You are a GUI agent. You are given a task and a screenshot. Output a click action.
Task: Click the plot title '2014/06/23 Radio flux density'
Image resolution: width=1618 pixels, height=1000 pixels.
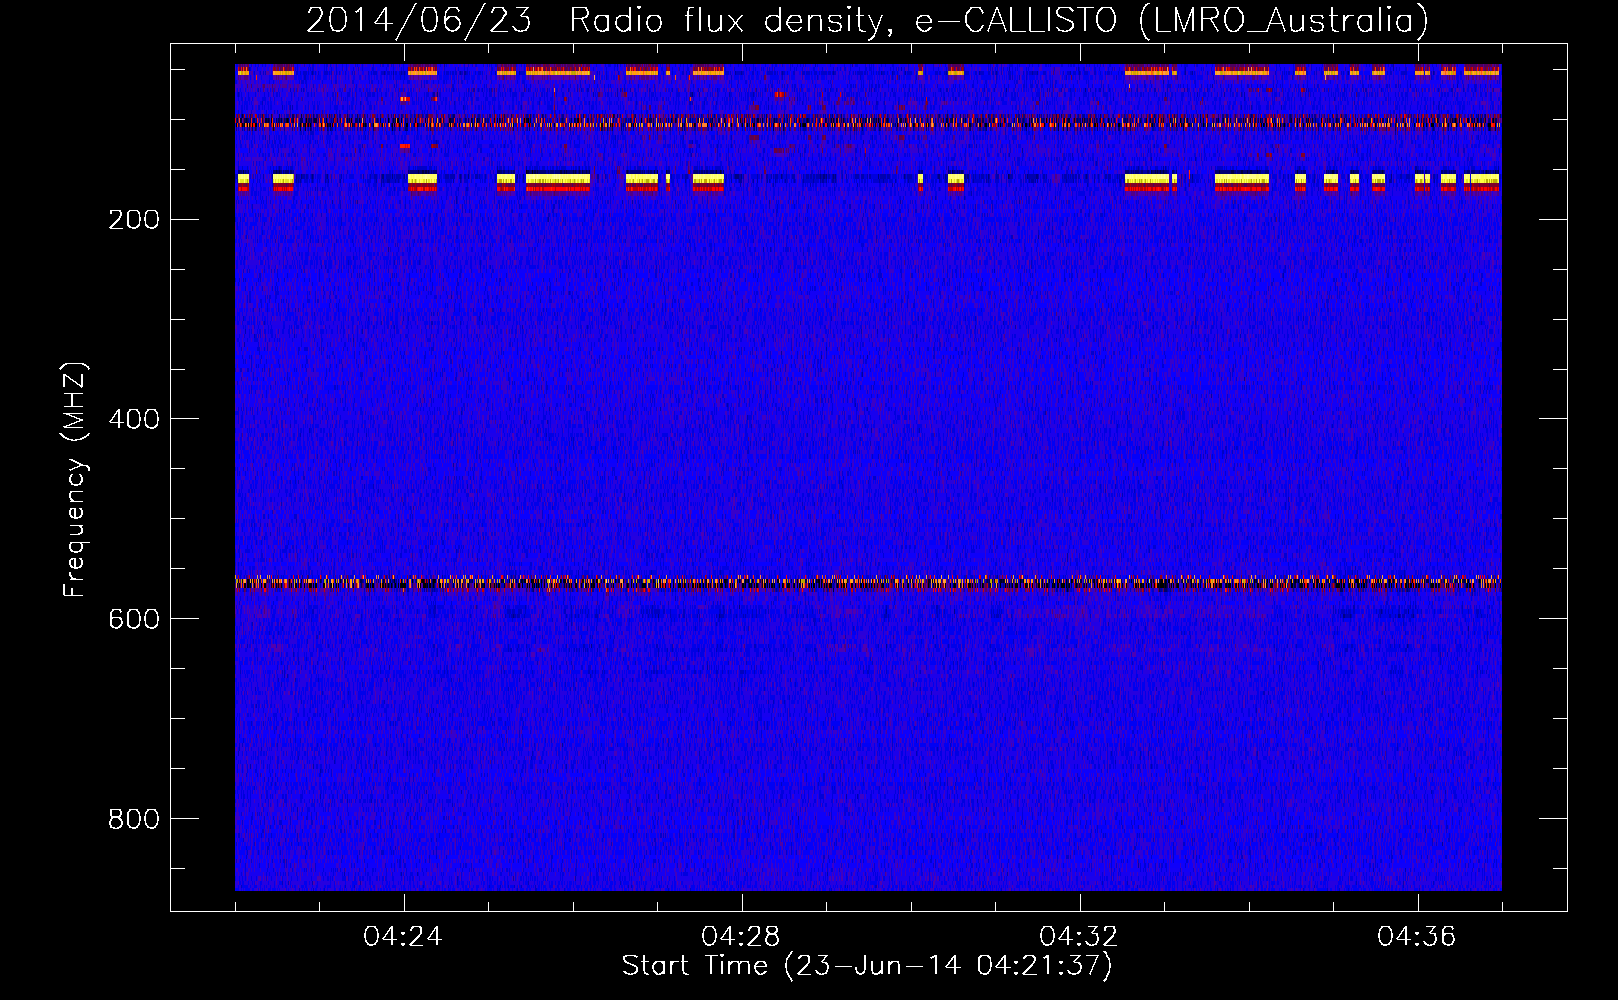click(867, 21)
